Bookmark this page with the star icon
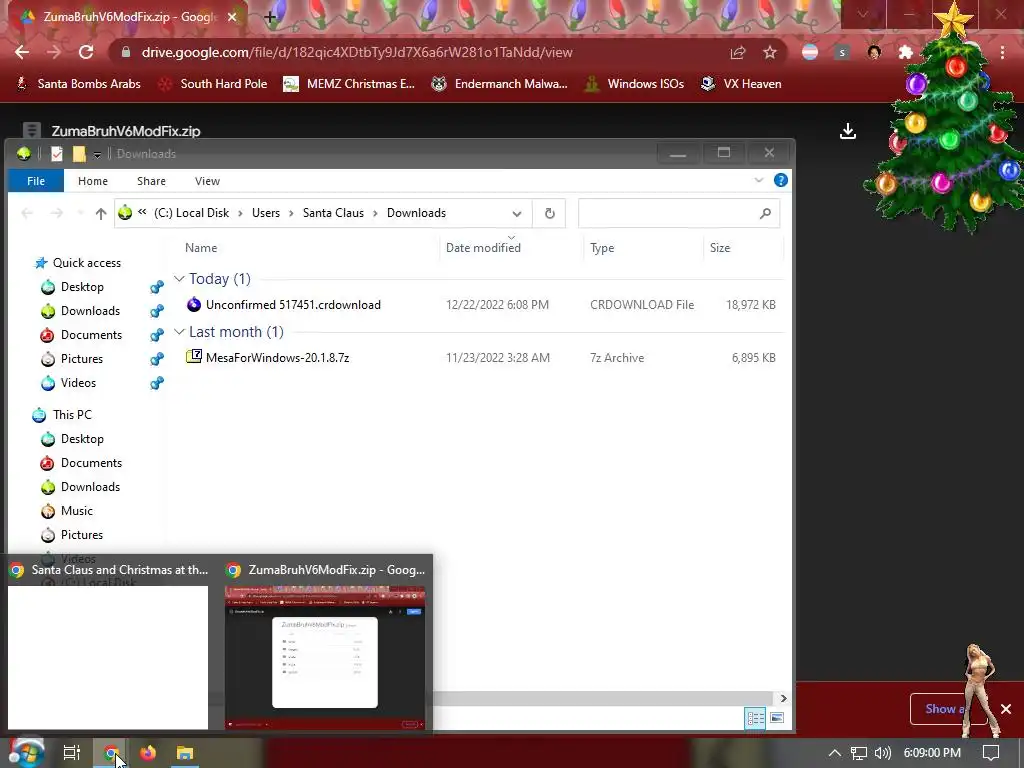Image resolution: width=1024 pixels, height=768 pixels. coord(770,52)
